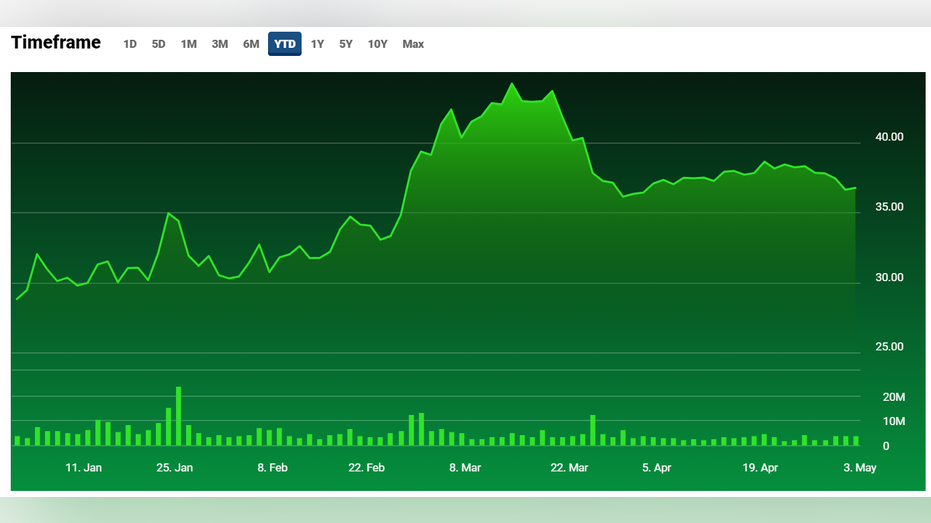Click the 25. Jan date label
Viewport: 931px width, 523px height.
point(175,468)
